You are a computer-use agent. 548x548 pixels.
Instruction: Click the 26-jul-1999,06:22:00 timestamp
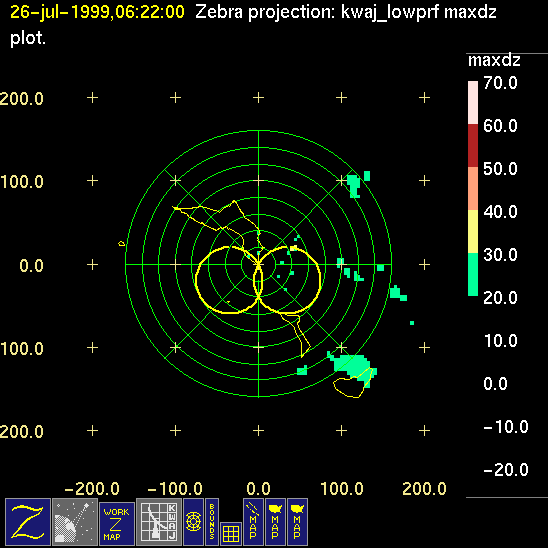click(x=97, y=12)
